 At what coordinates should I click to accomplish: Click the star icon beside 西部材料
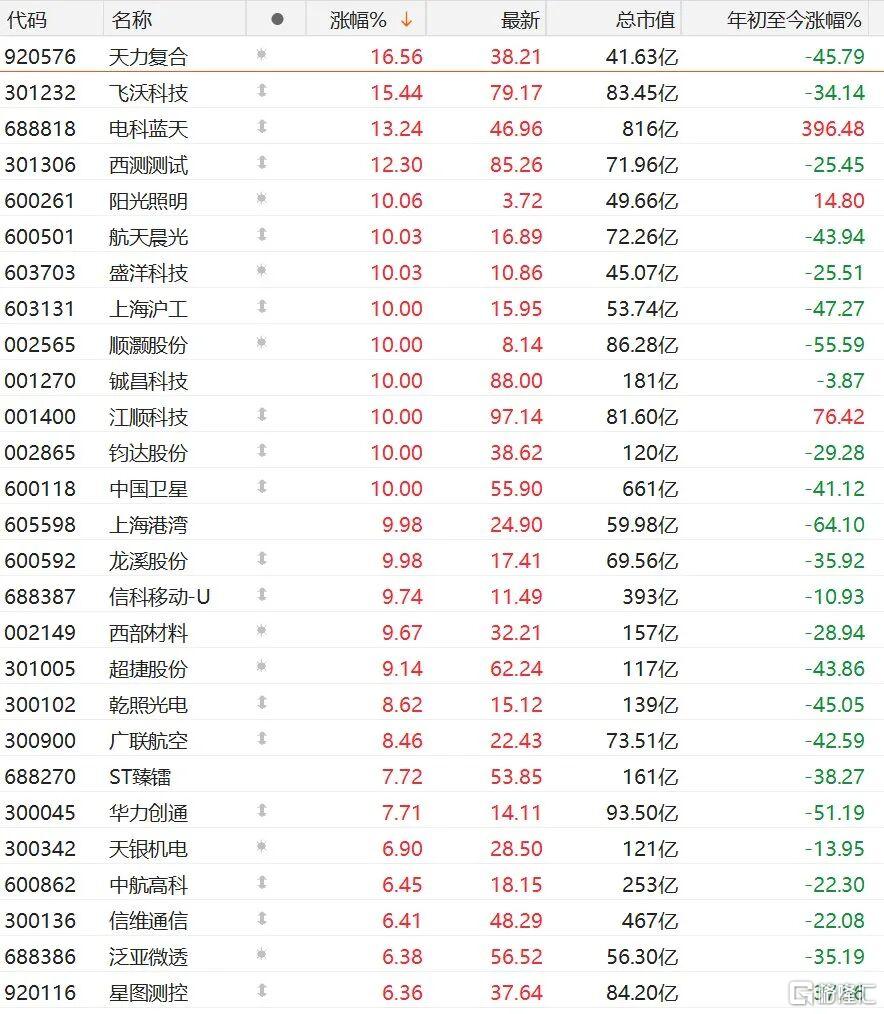261,630
